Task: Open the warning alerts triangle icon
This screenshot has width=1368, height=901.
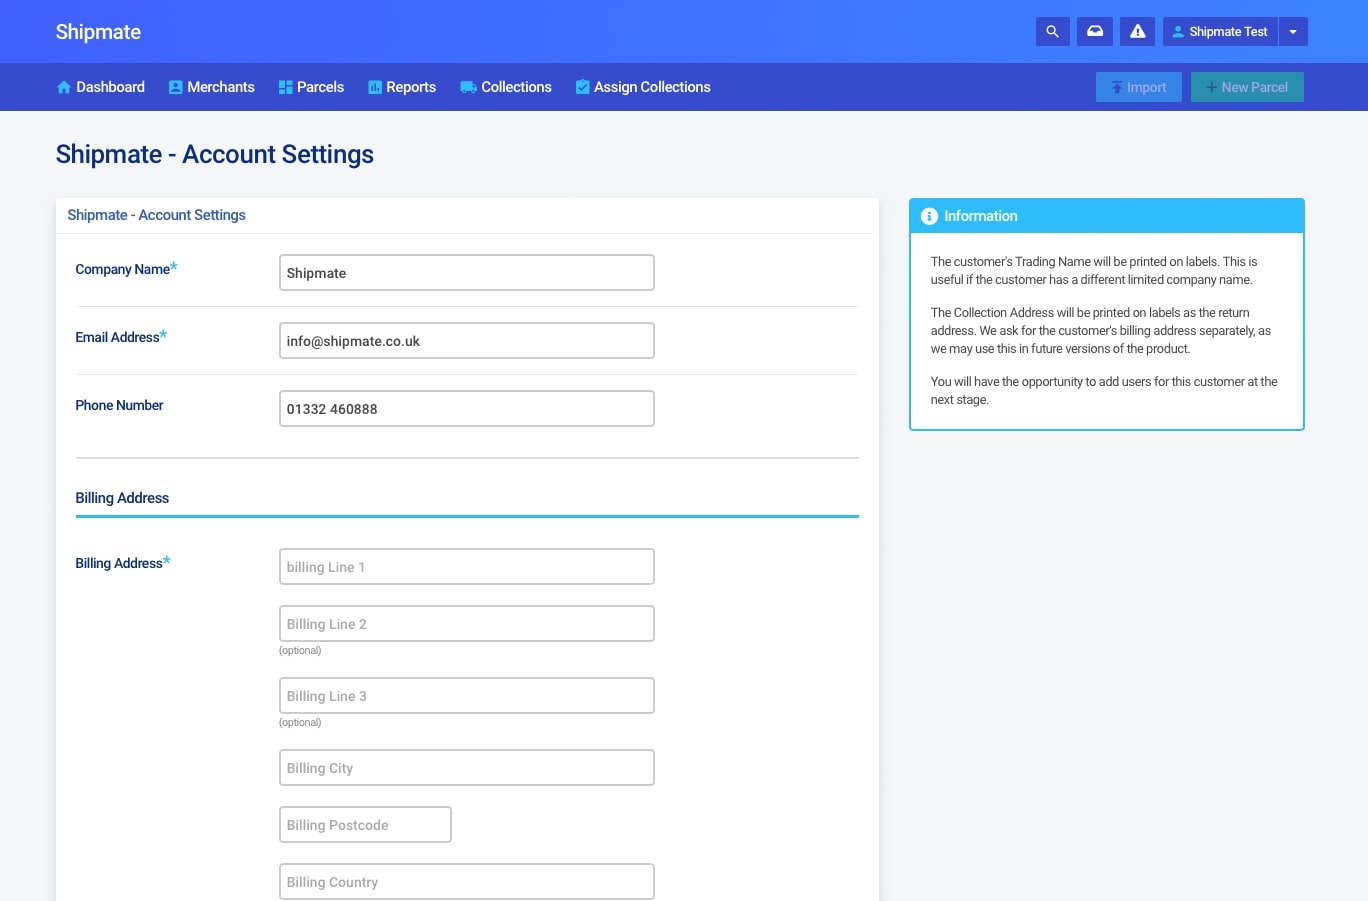Action: [x=1138, y=32]
